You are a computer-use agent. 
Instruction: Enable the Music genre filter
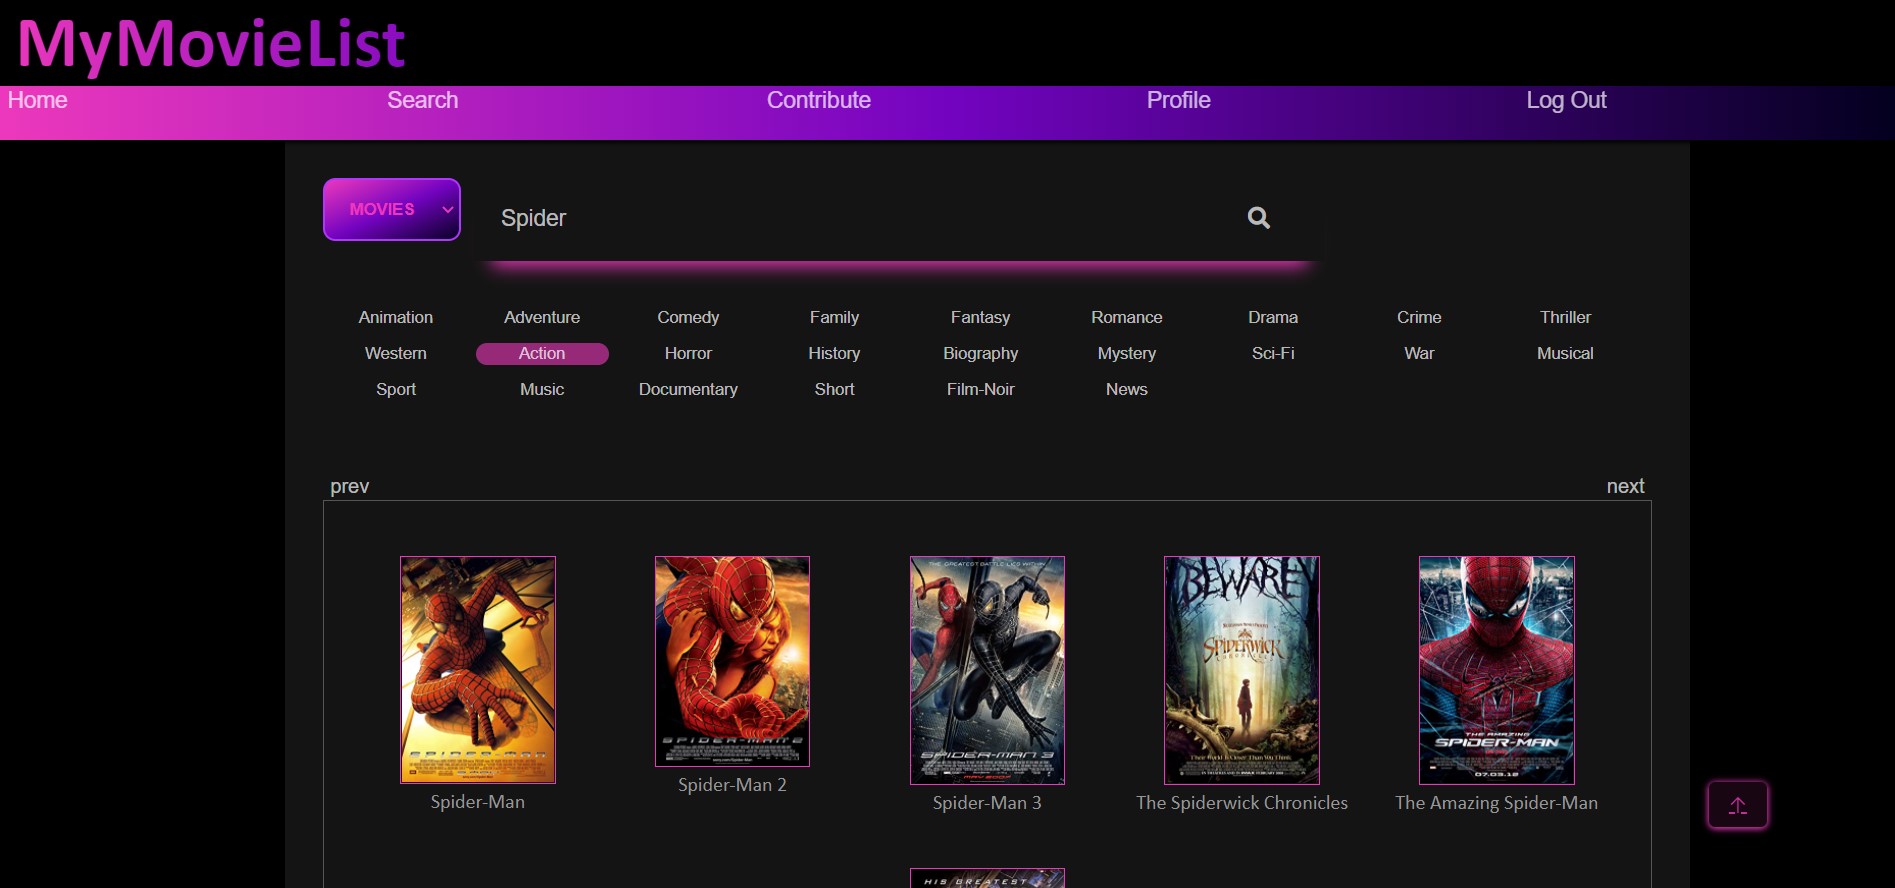click(542, 389)
